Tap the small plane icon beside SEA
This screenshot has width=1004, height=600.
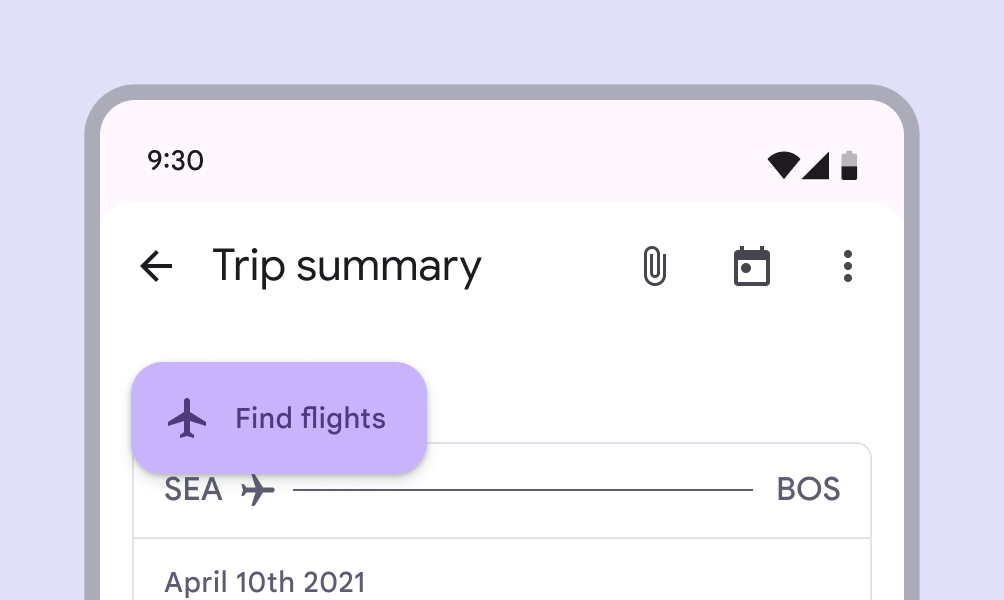point(258,490)
